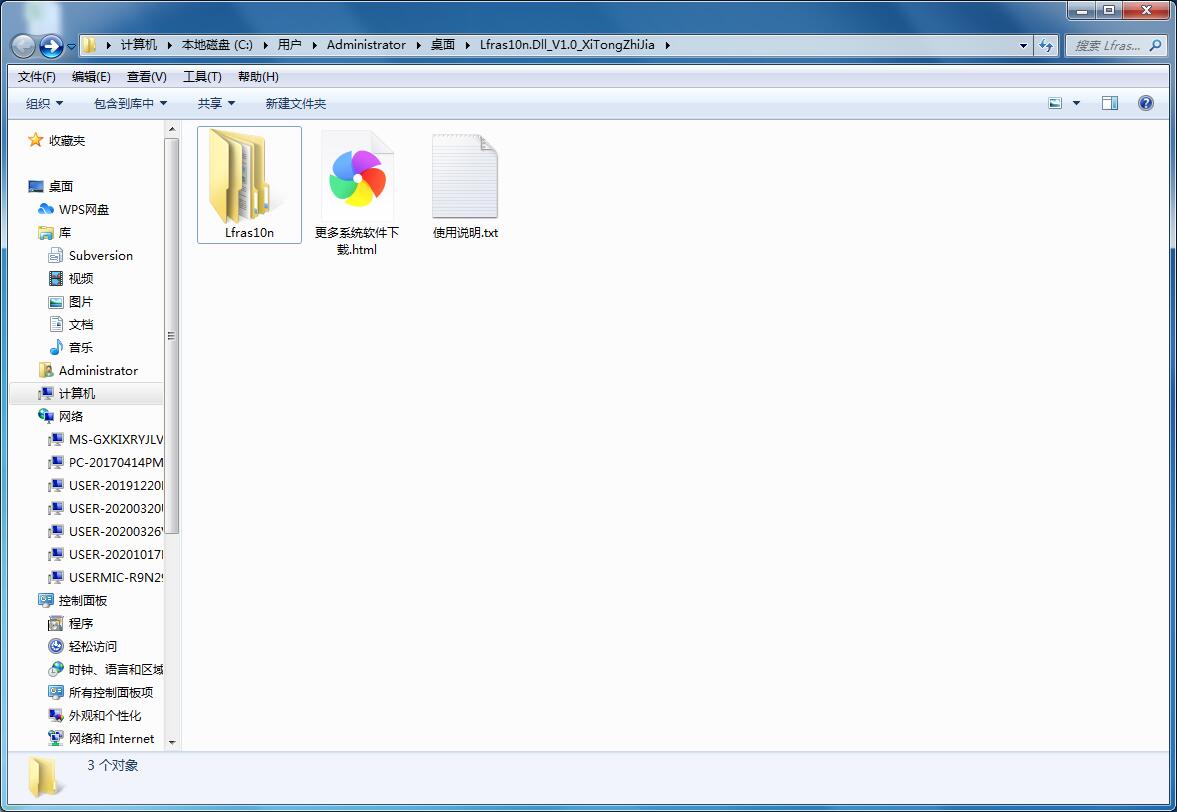Click the 计算机 breadcrumb in address bar
The image size is (1177, 812).
click(x=139, y=45)
